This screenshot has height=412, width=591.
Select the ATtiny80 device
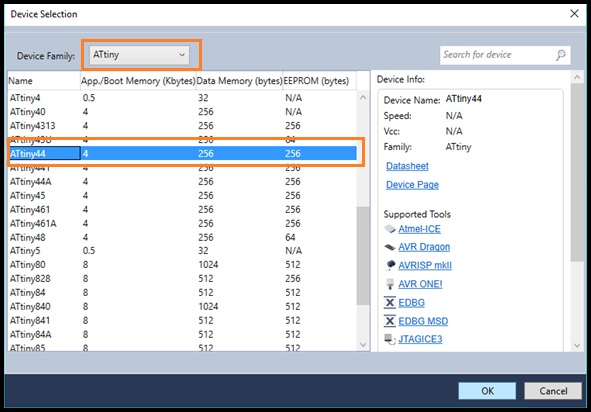[182, 265]
